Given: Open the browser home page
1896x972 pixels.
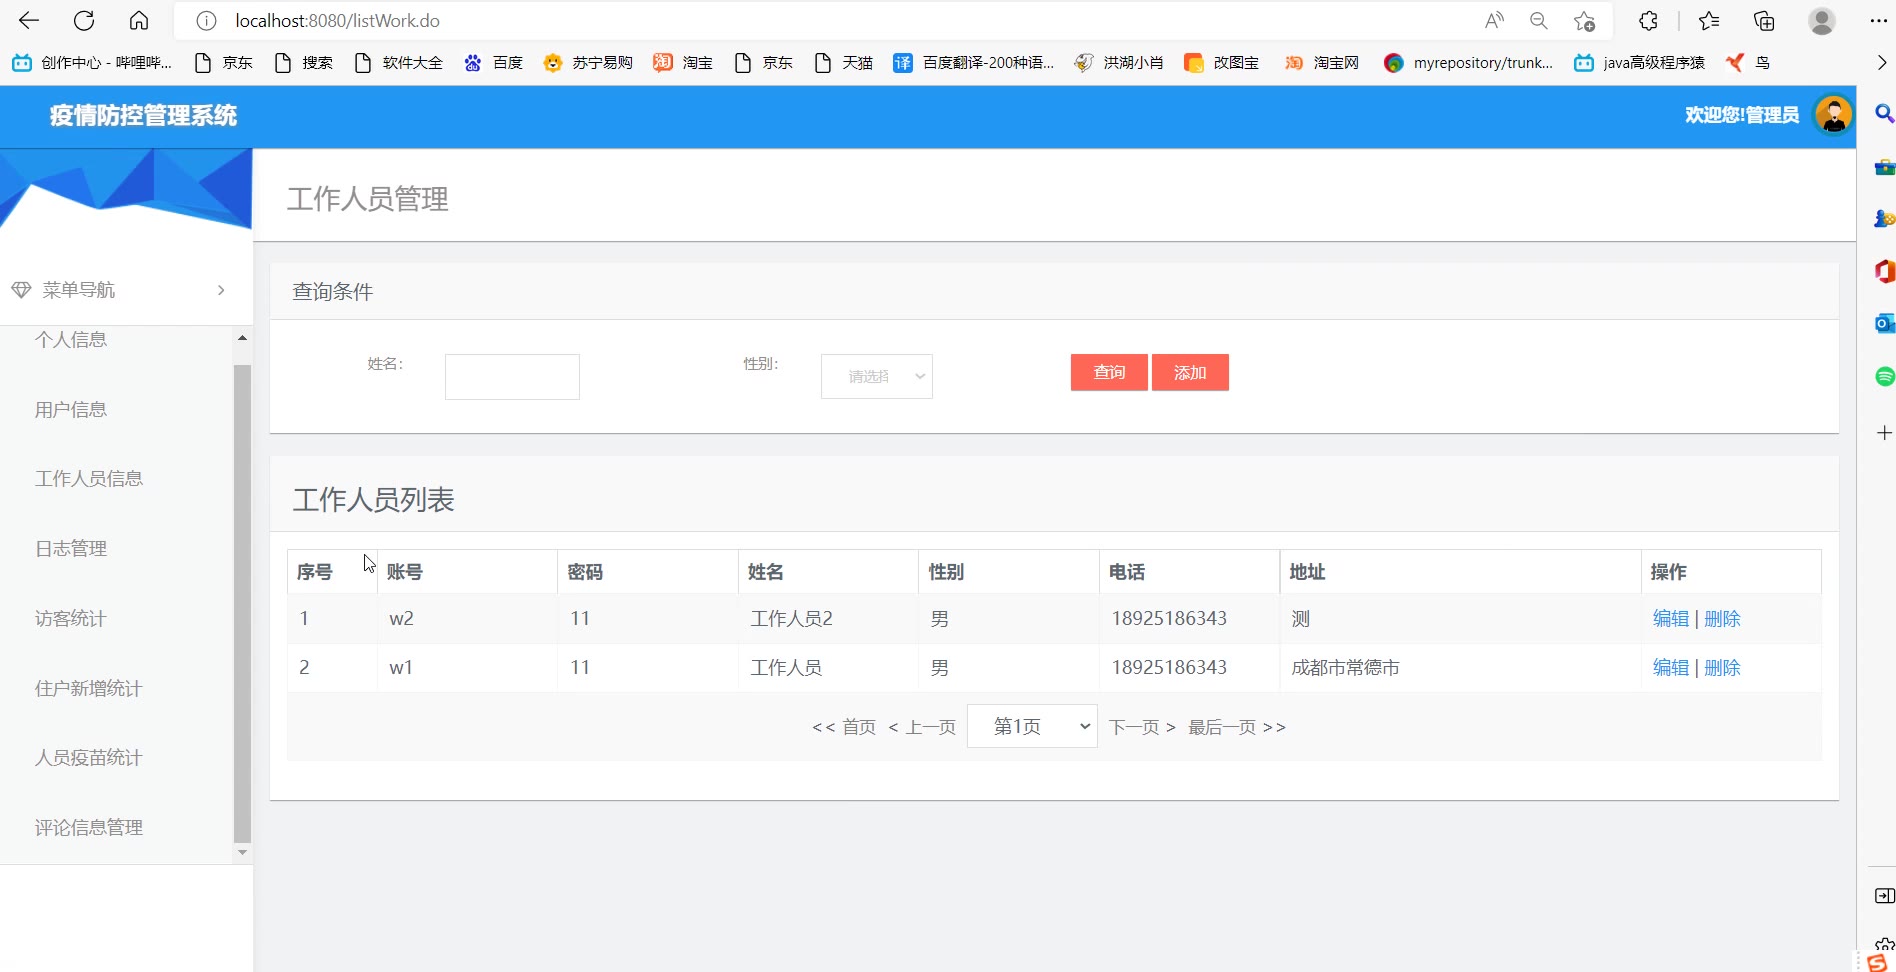Looking at the screenshot, I should (x=139, y=21).
